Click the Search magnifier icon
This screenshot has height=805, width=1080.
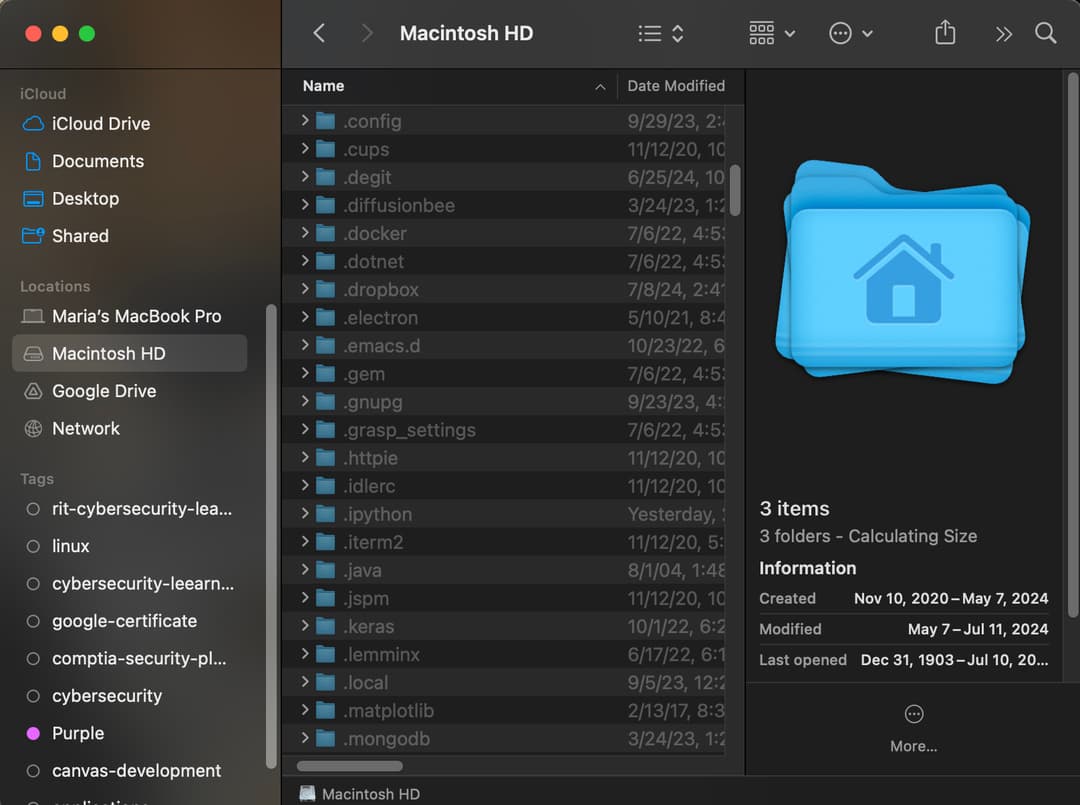click(1046, 33)
